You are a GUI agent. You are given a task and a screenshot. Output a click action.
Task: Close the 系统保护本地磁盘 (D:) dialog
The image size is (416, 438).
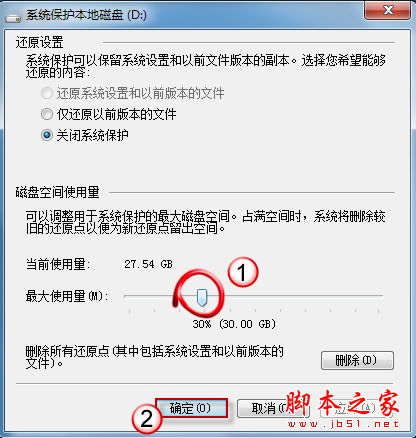tap(387, 10)
